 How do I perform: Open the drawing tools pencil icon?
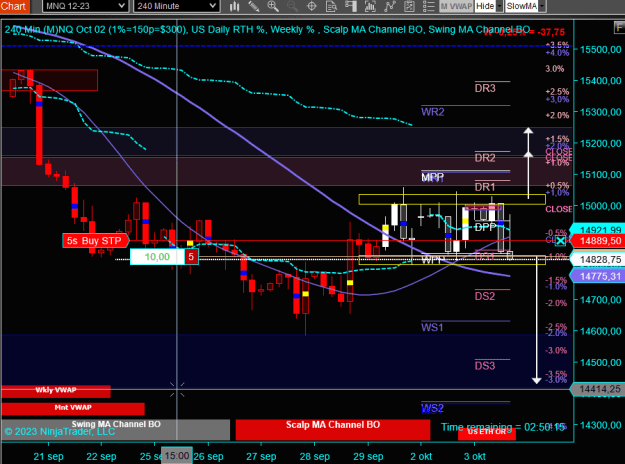tap(254, 6)
